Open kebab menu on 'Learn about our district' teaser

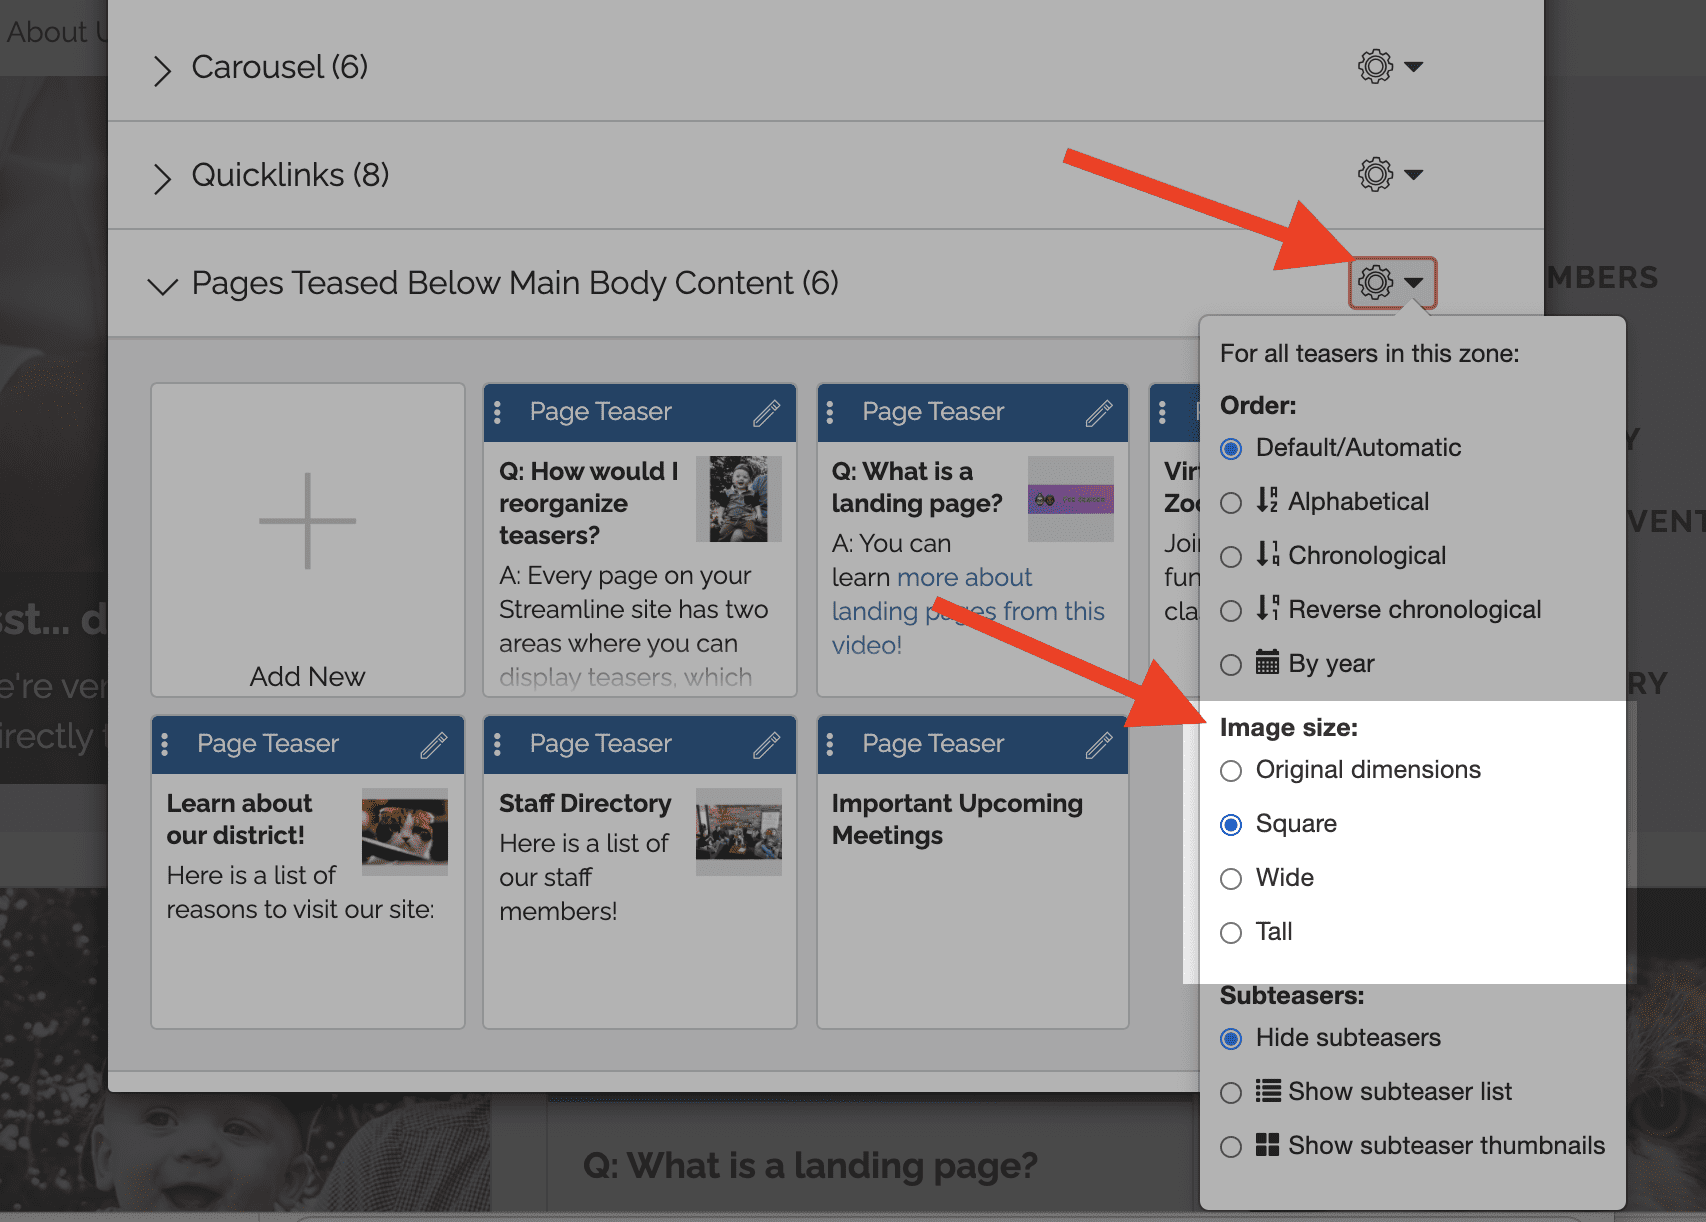coord(165,744)
